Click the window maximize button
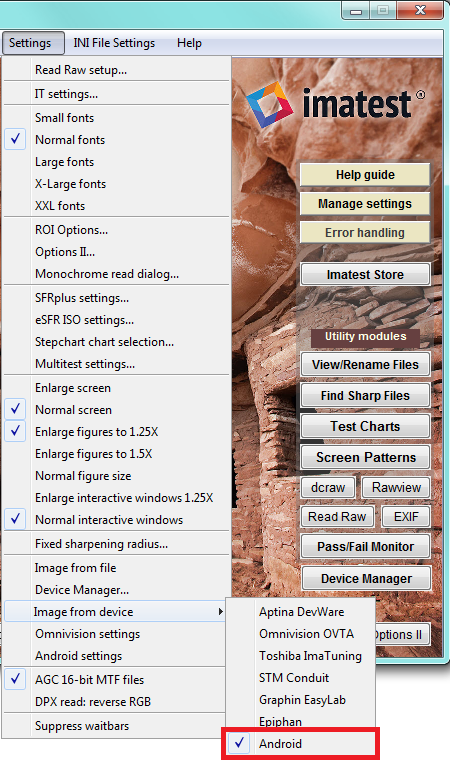The image size is (450, 764). pos(383,10)
